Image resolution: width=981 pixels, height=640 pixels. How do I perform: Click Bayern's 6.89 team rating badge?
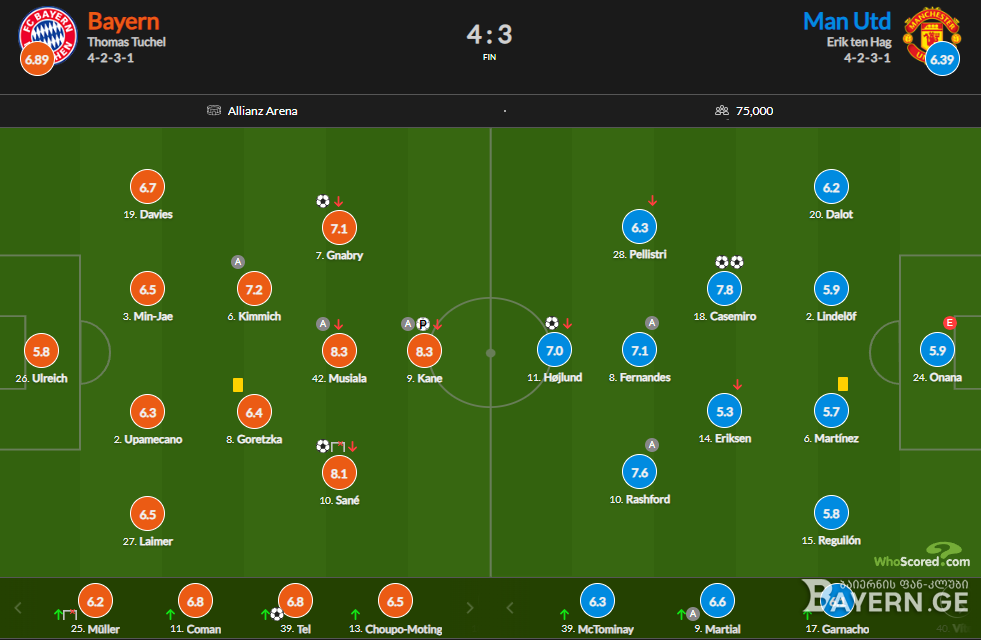tap(37, 59)
